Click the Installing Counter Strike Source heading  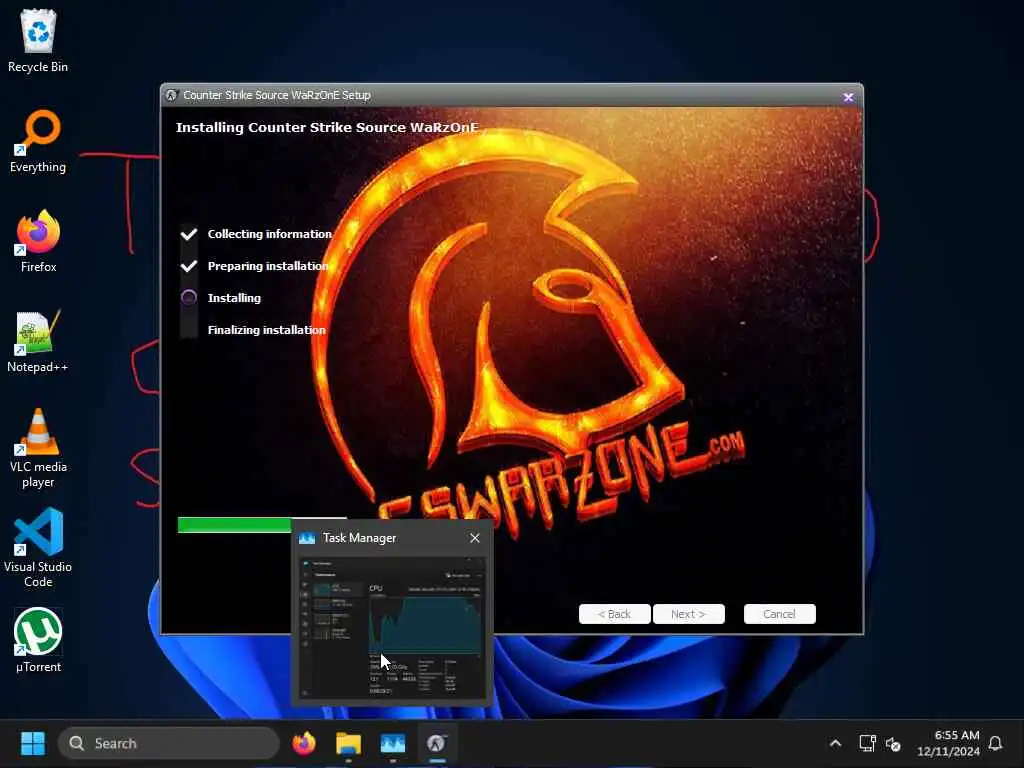[x=327, y=127]
